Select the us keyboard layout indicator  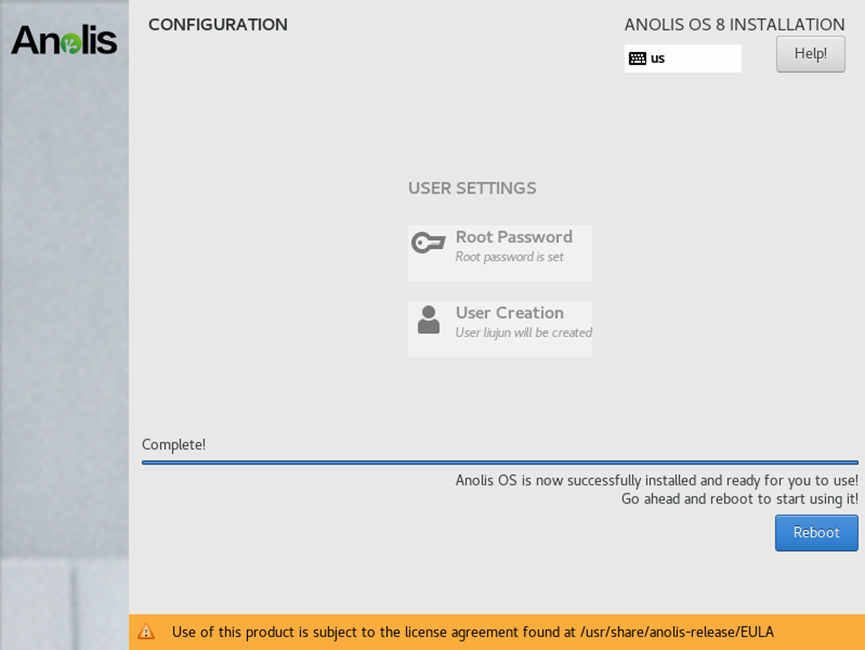[682, 58]
